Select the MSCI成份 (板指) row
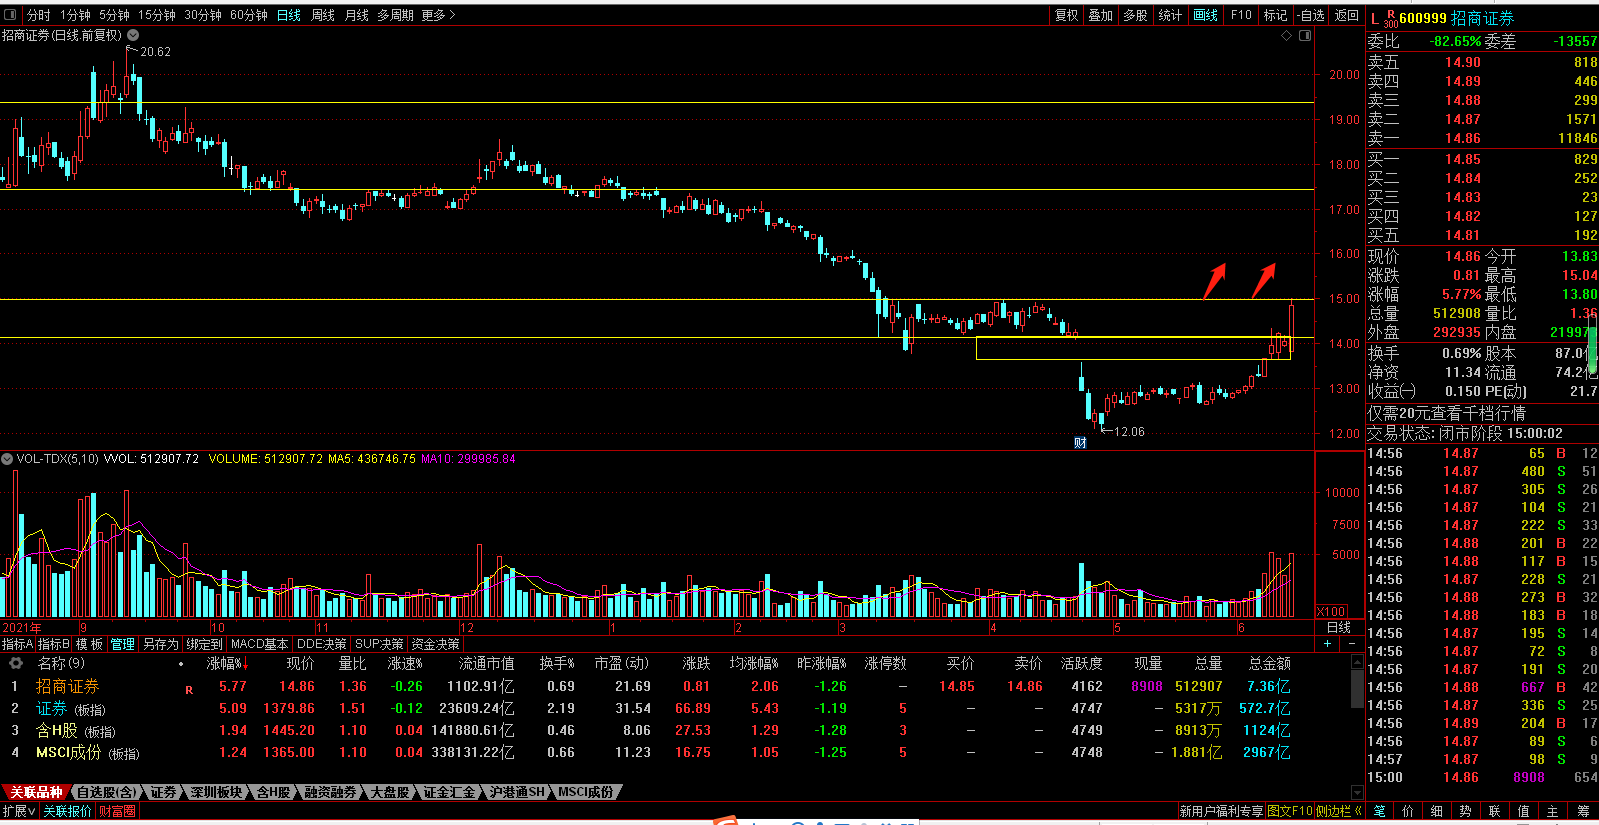Viewport: 1599px width, 825px height. pyautogui.click(x=675, y=753)
